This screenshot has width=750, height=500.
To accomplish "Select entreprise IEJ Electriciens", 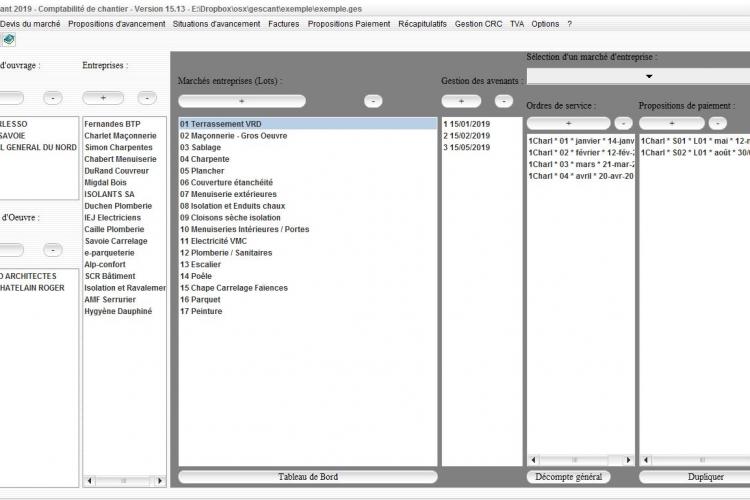I will point(124,218).
